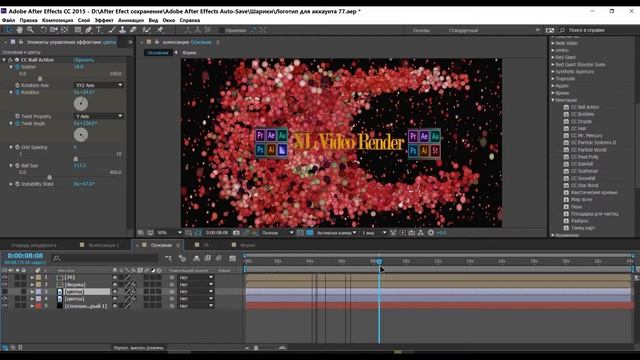Viewport: 640px width, 360px height.
Task: Open the parent dropdown of layer 1
Action: pos(196,278)
